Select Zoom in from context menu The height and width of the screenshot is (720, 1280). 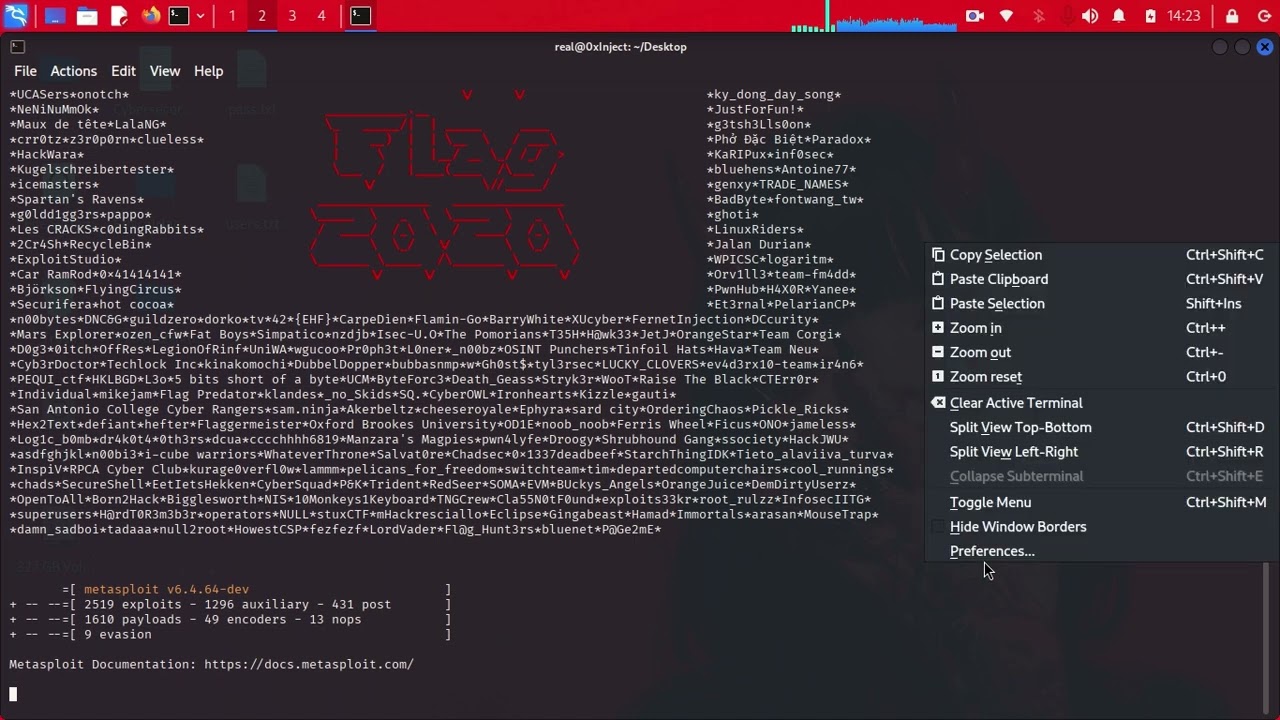(x=1099, y=328)
